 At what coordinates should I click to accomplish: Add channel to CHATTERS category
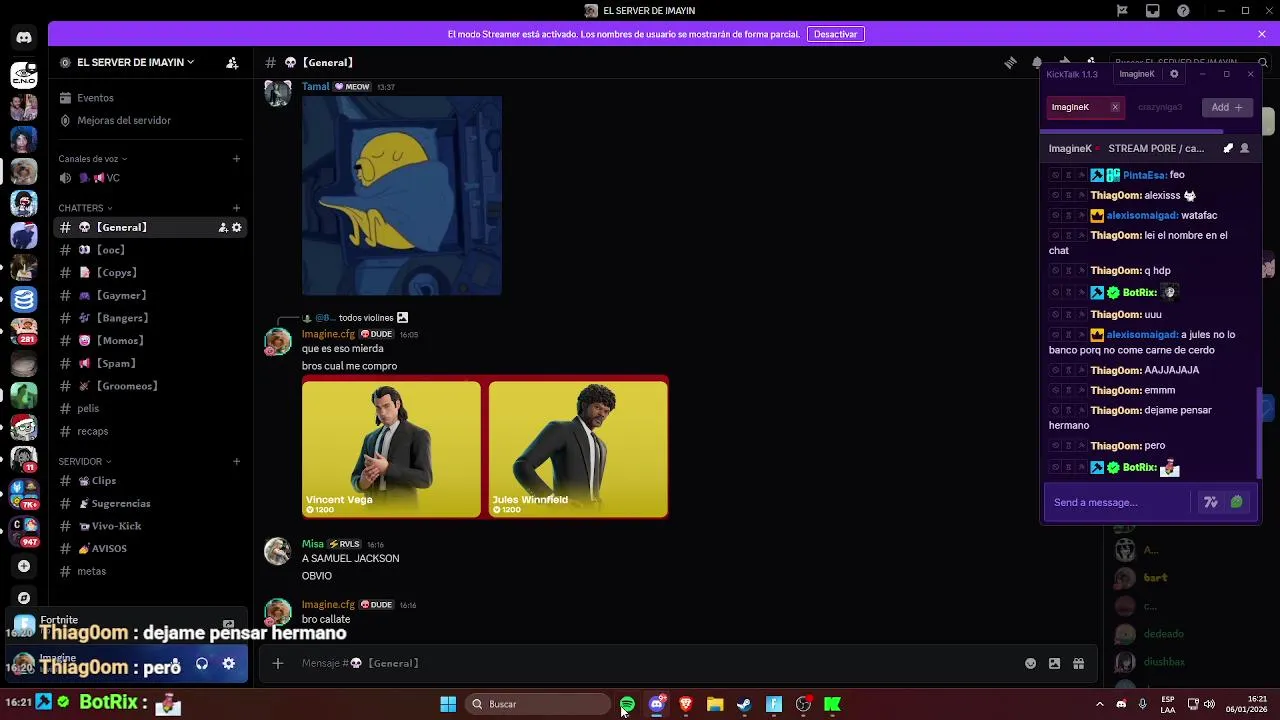[x=237, y=208]
